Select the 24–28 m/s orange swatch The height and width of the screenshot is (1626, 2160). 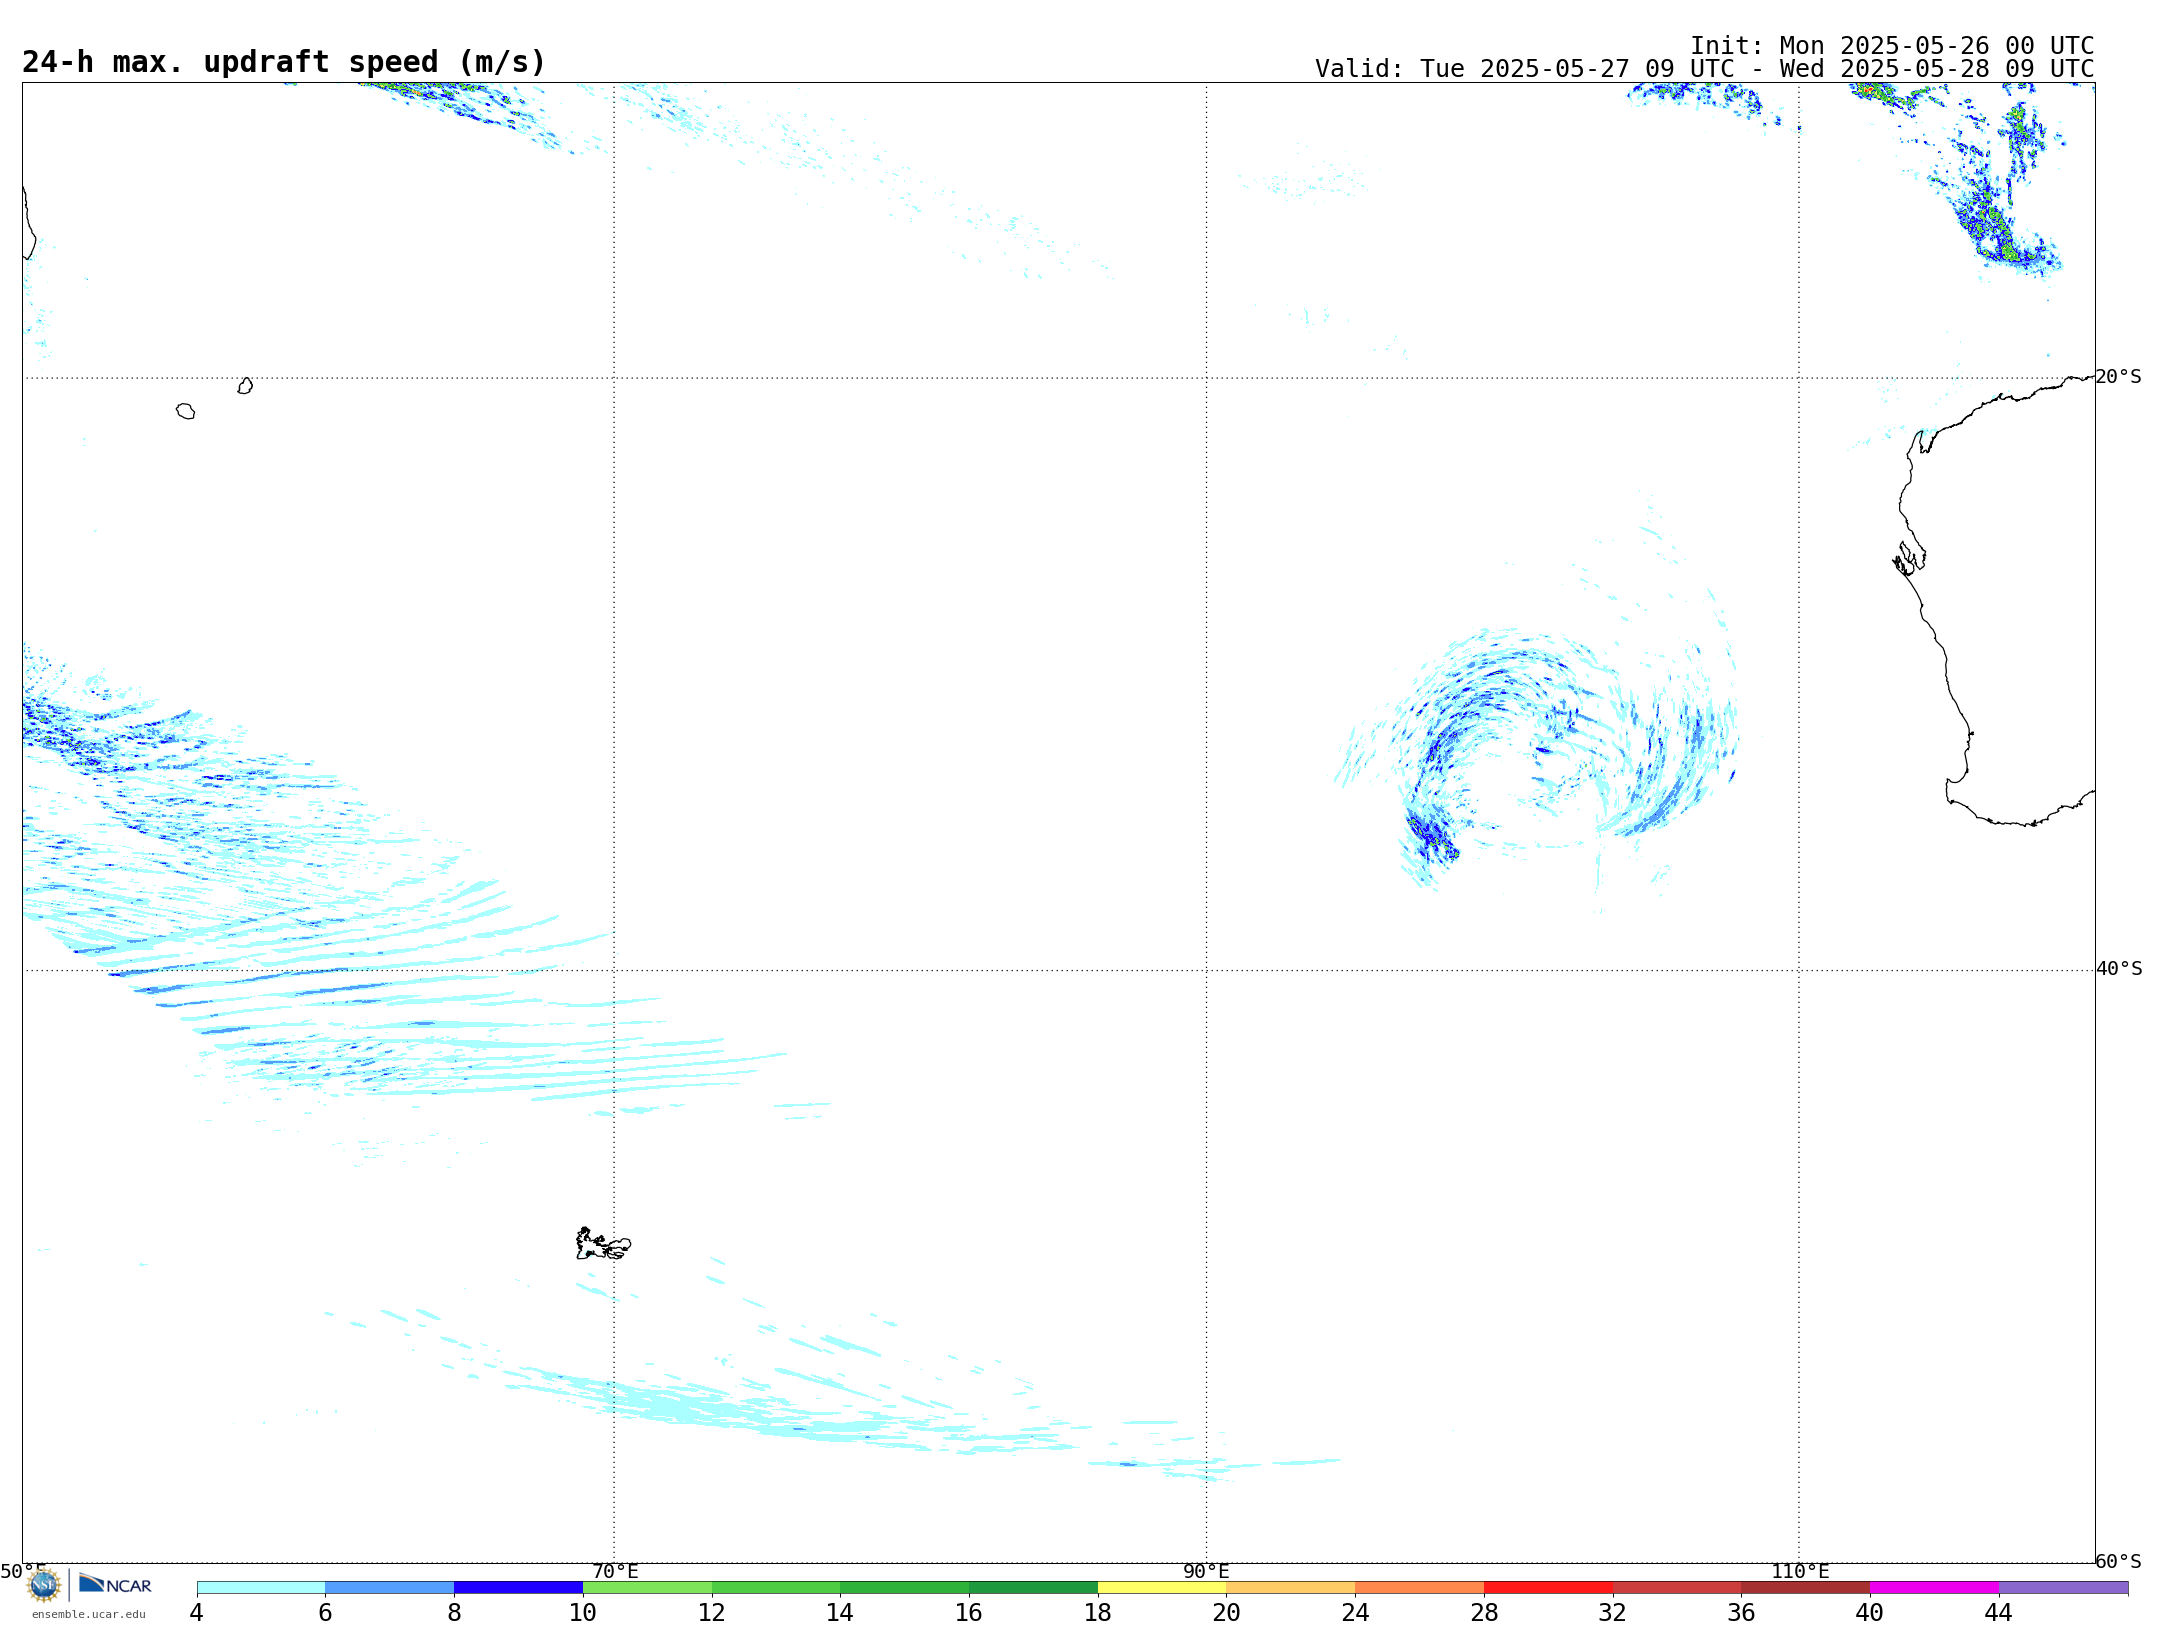(x=1420, y=1588)
